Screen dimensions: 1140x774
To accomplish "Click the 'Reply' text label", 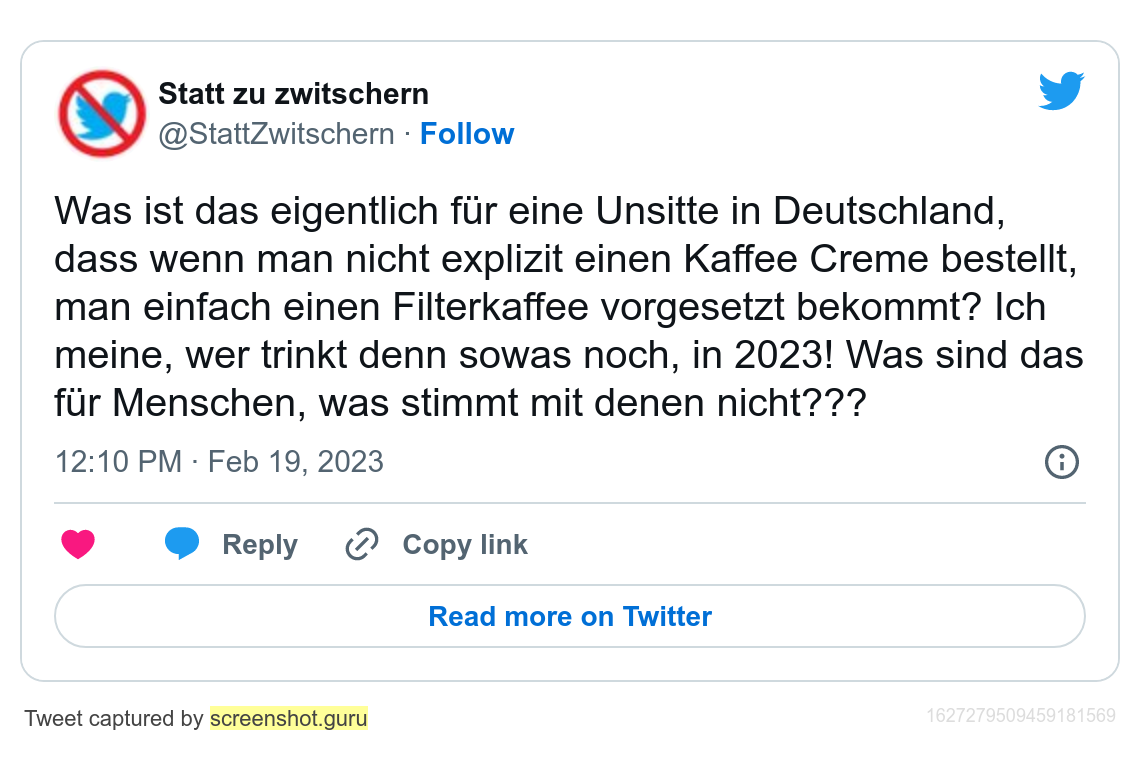I will tap(259, 545).
